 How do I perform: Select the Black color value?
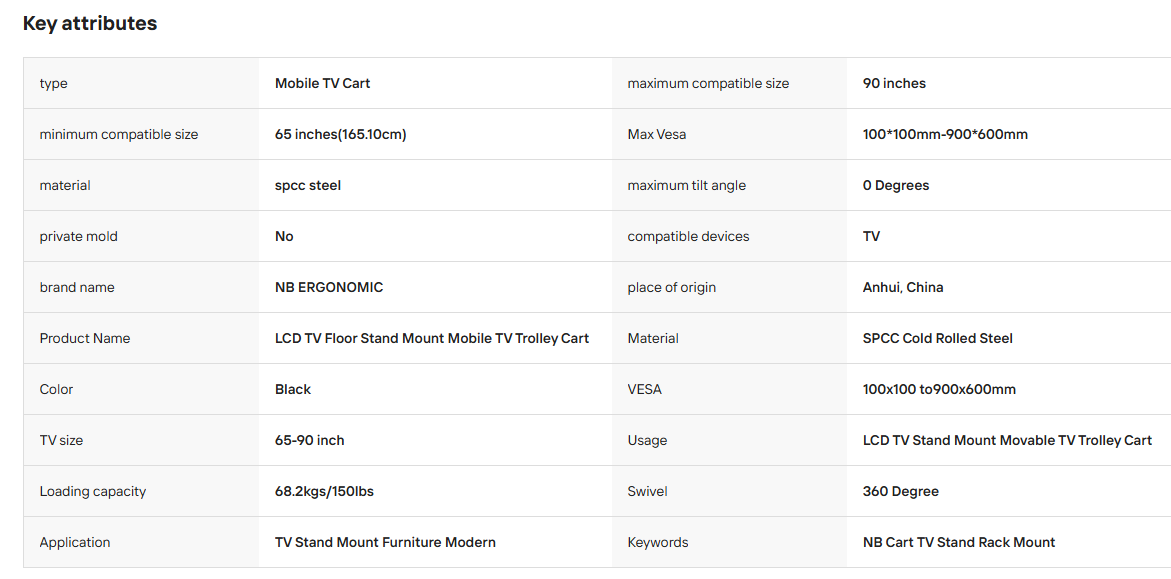[x=293, y=389]
